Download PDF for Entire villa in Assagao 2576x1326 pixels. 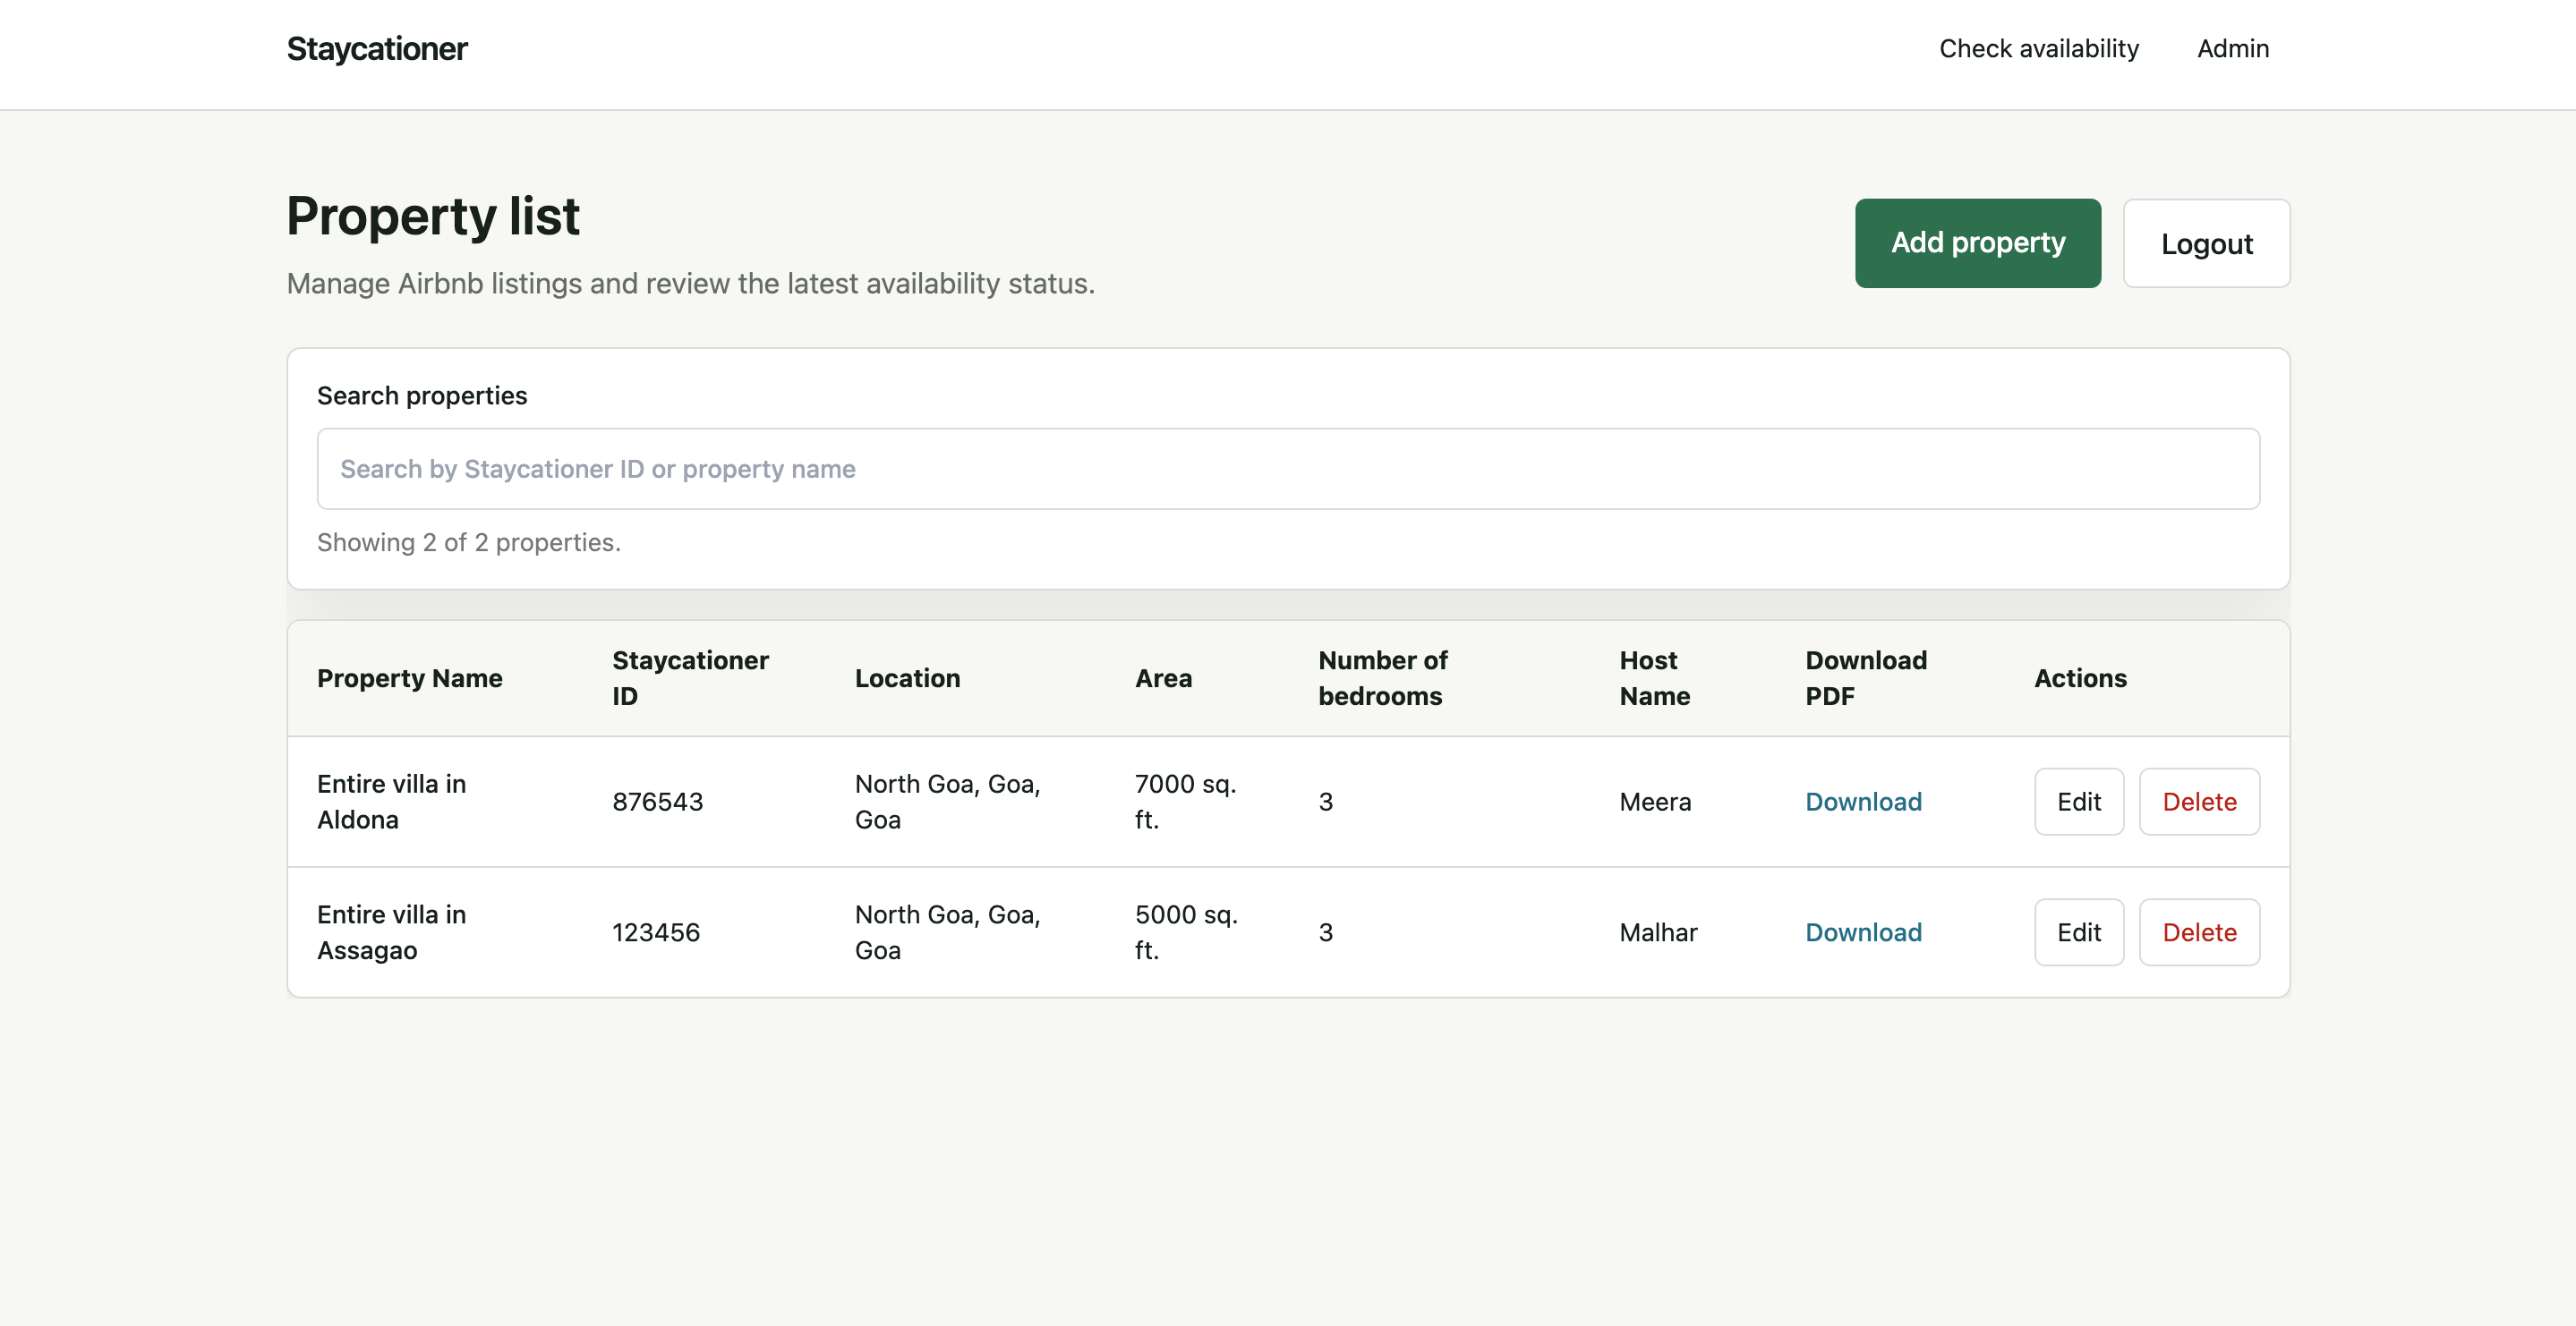point(1863,932)
